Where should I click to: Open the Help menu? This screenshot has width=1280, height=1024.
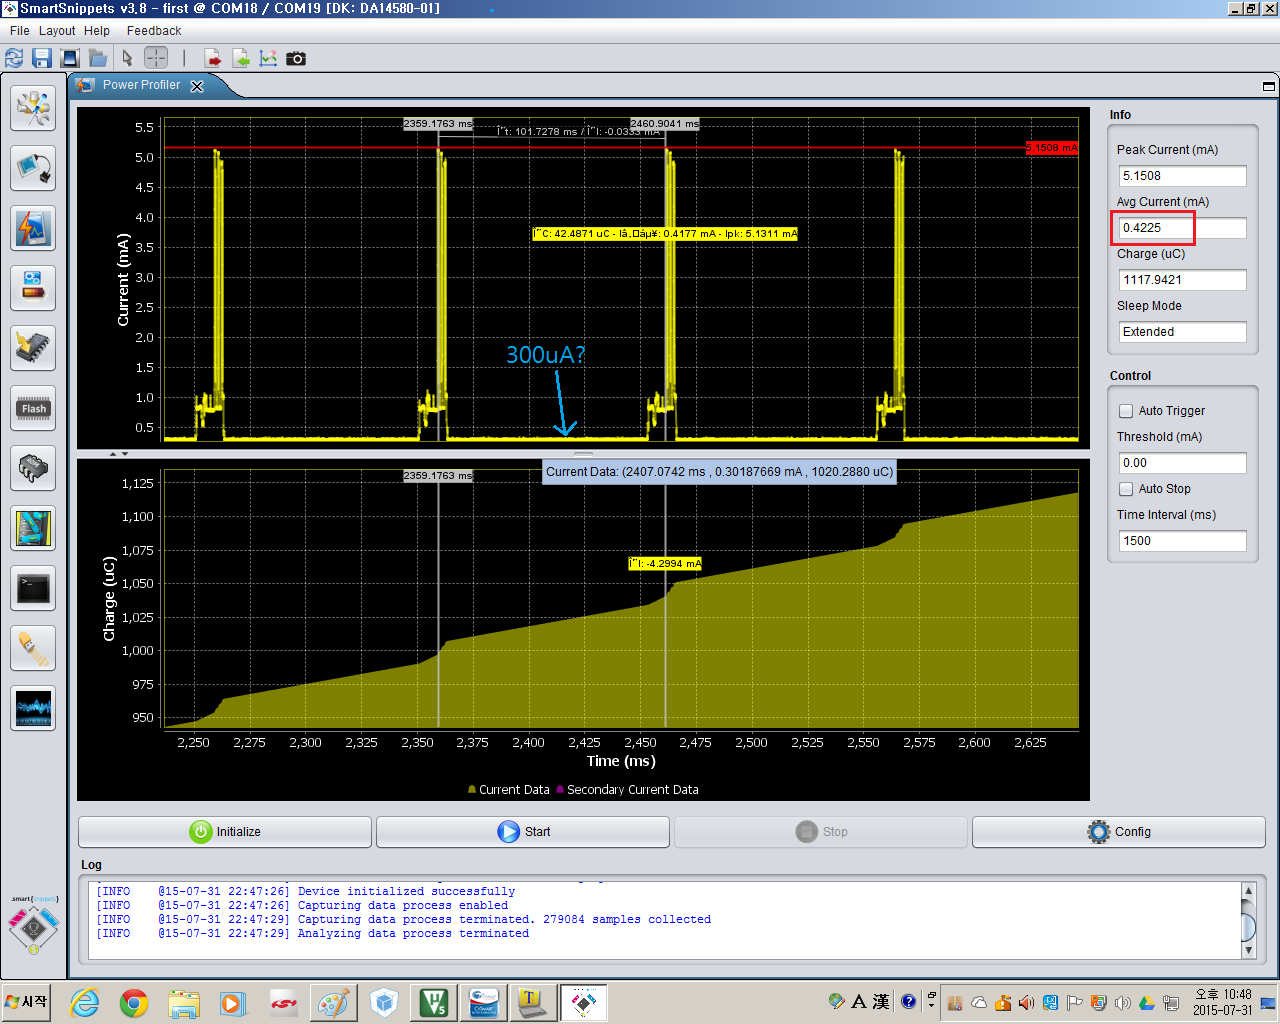click(97, 31)
